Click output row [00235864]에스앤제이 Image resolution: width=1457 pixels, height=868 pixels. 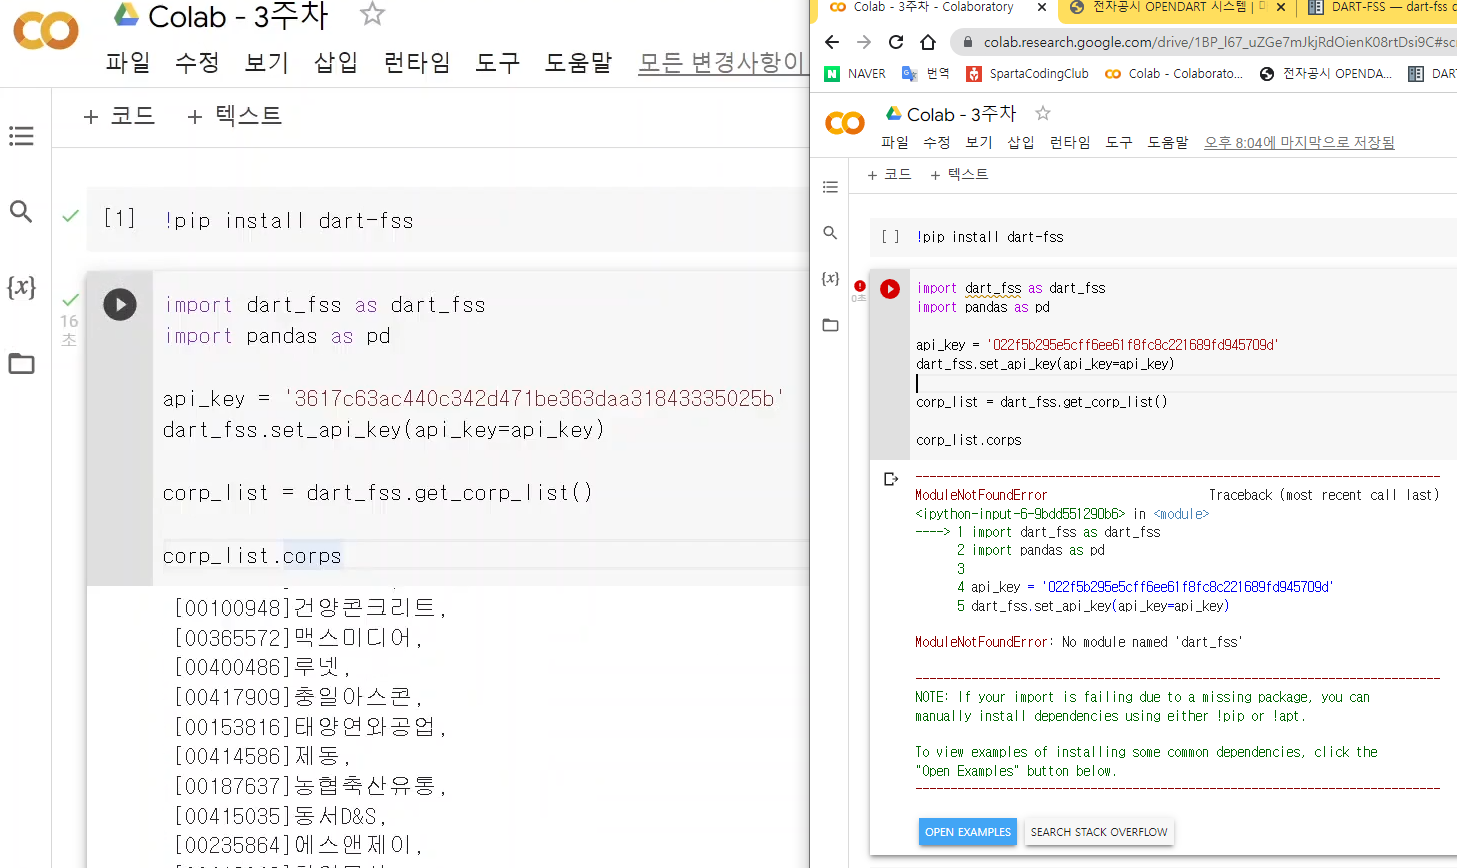[298, 845]
